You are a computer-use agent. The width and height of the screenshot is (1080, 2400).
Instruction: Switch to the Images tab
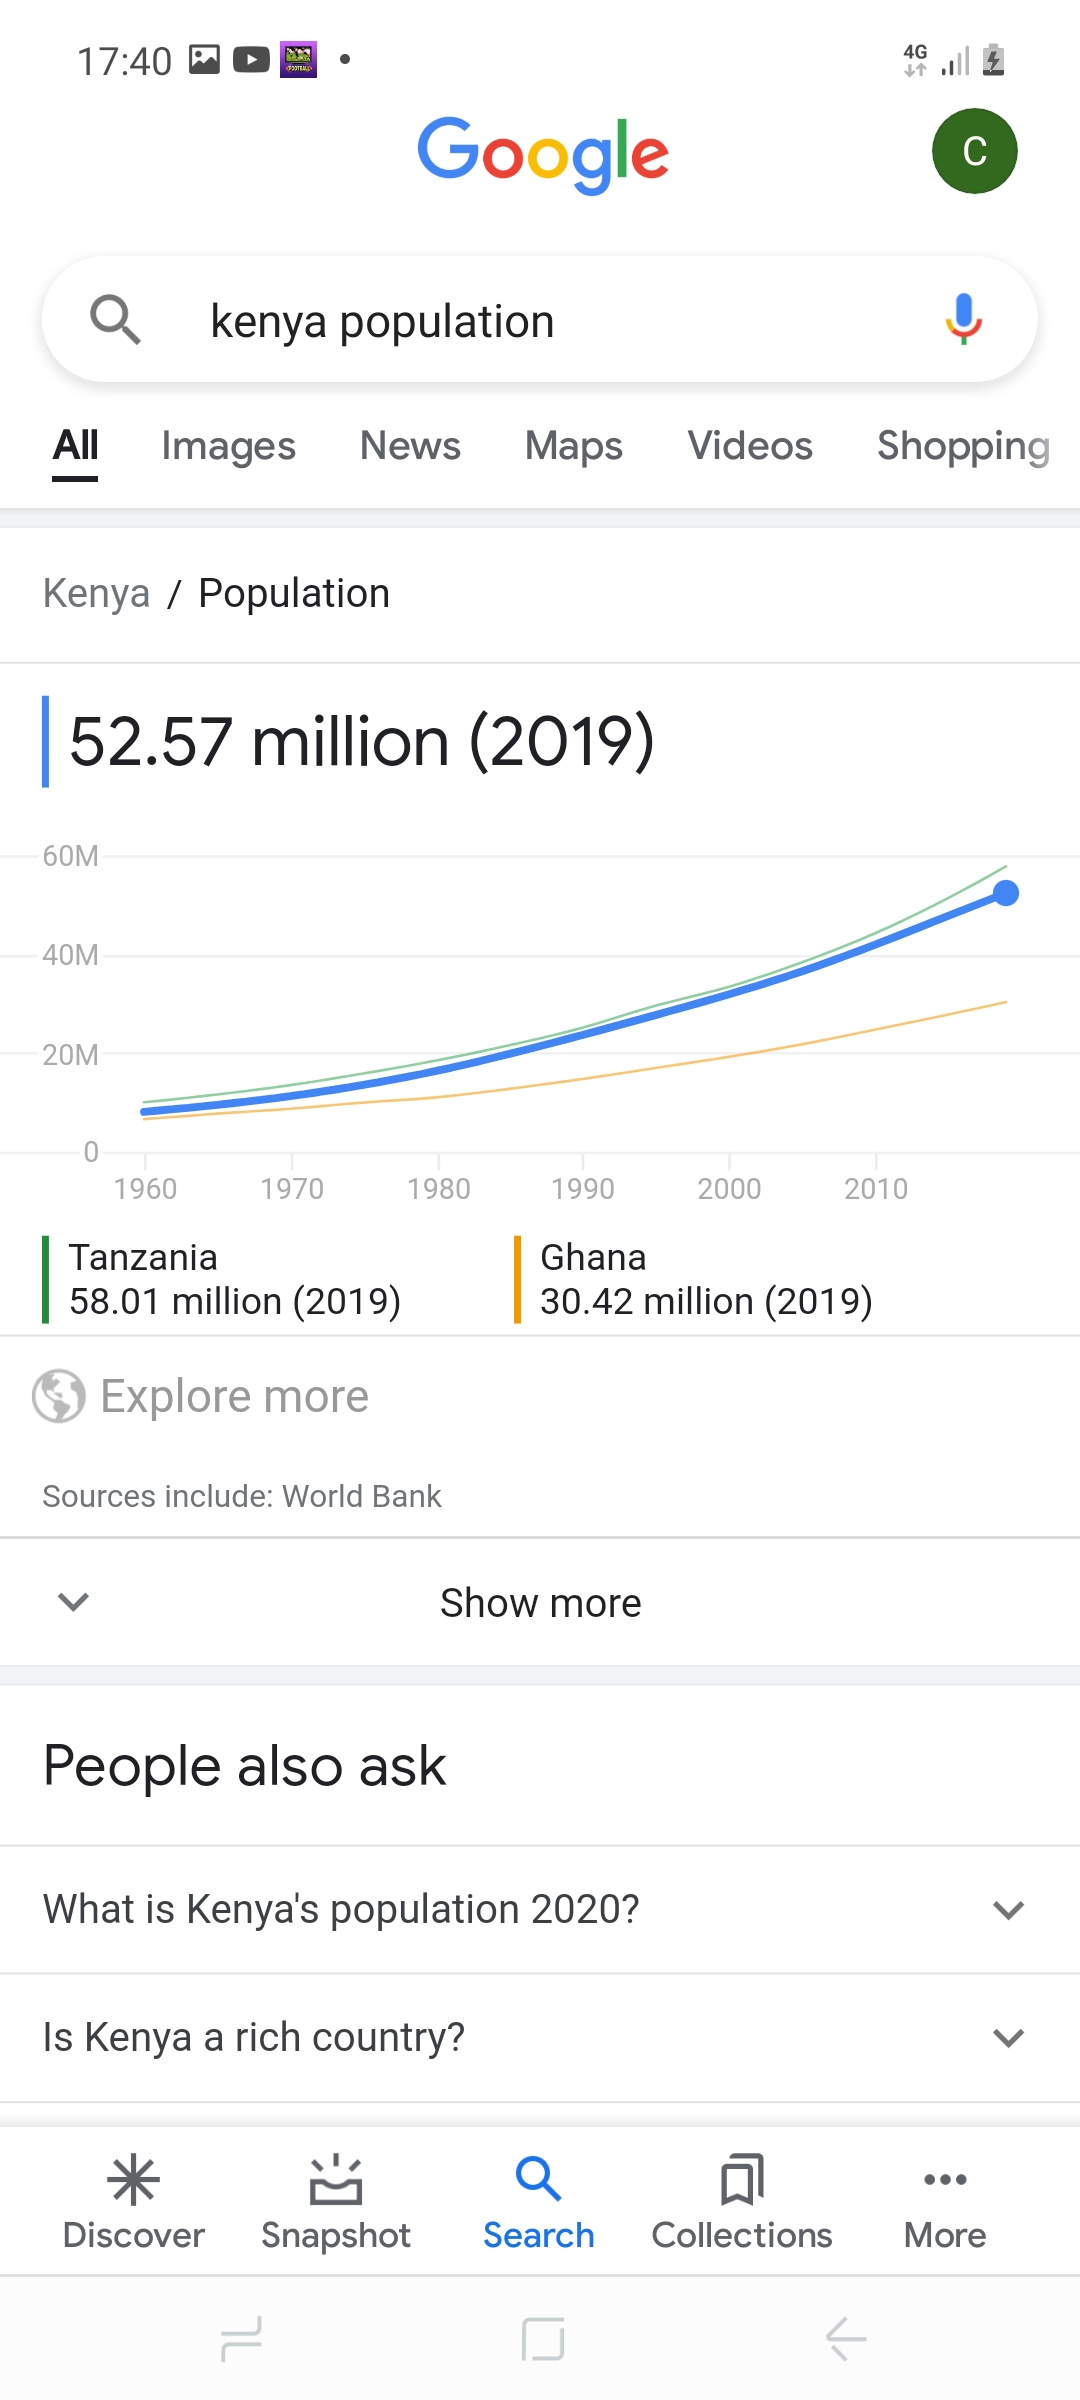(x=228, y=446)
